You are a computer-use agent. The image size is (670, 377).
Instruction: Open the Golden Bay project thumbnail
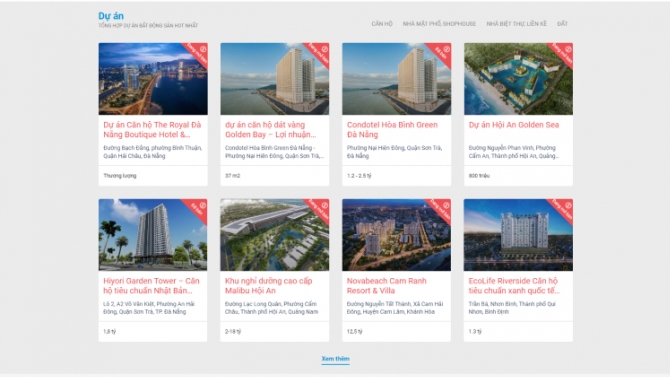[275, 79]
